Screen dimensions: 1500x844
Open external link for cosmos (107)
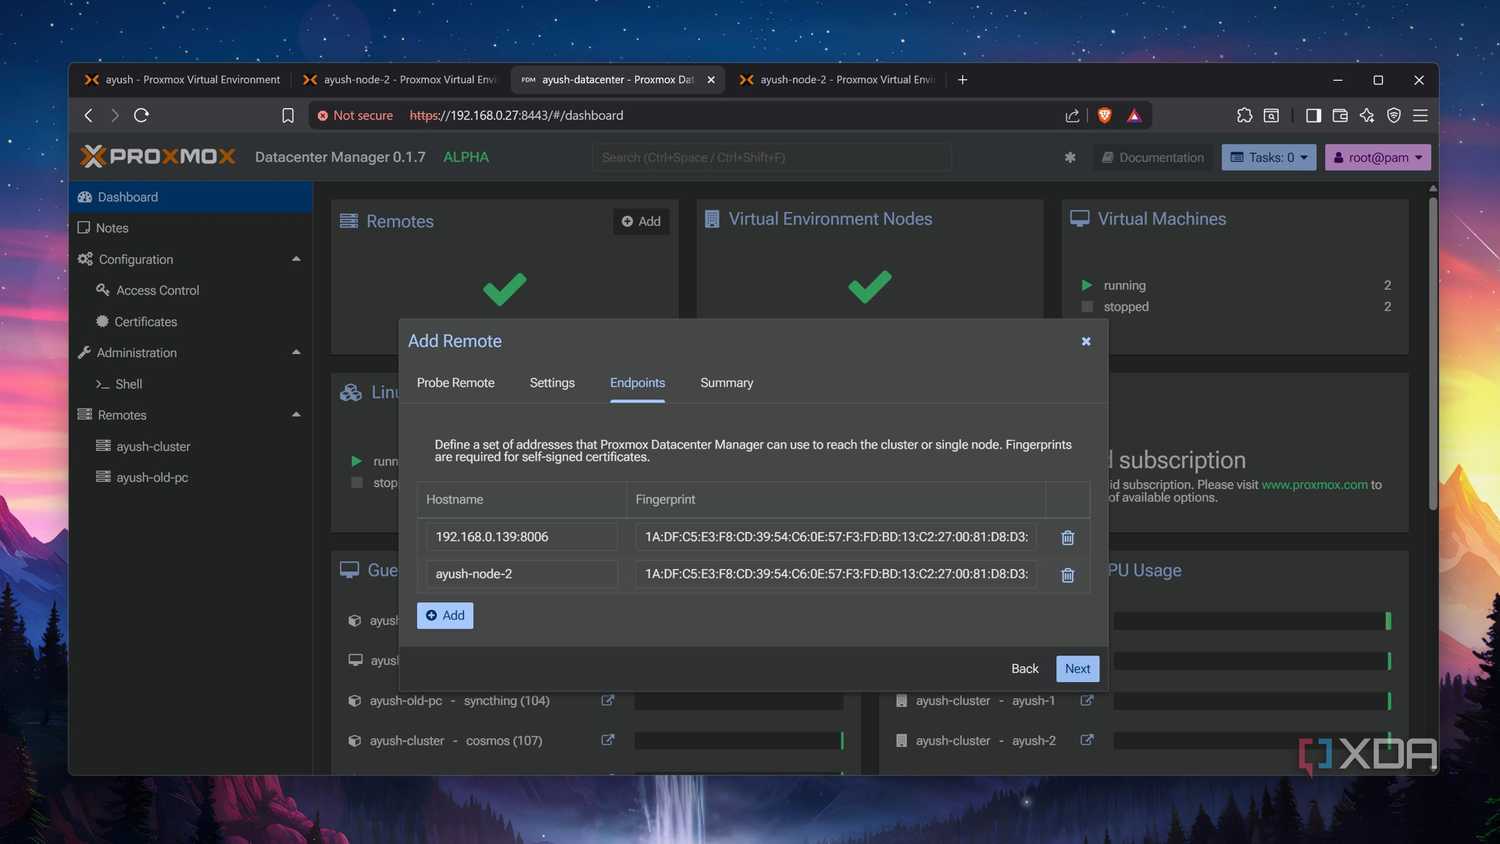pyautogui.click(x=607, y=740)
